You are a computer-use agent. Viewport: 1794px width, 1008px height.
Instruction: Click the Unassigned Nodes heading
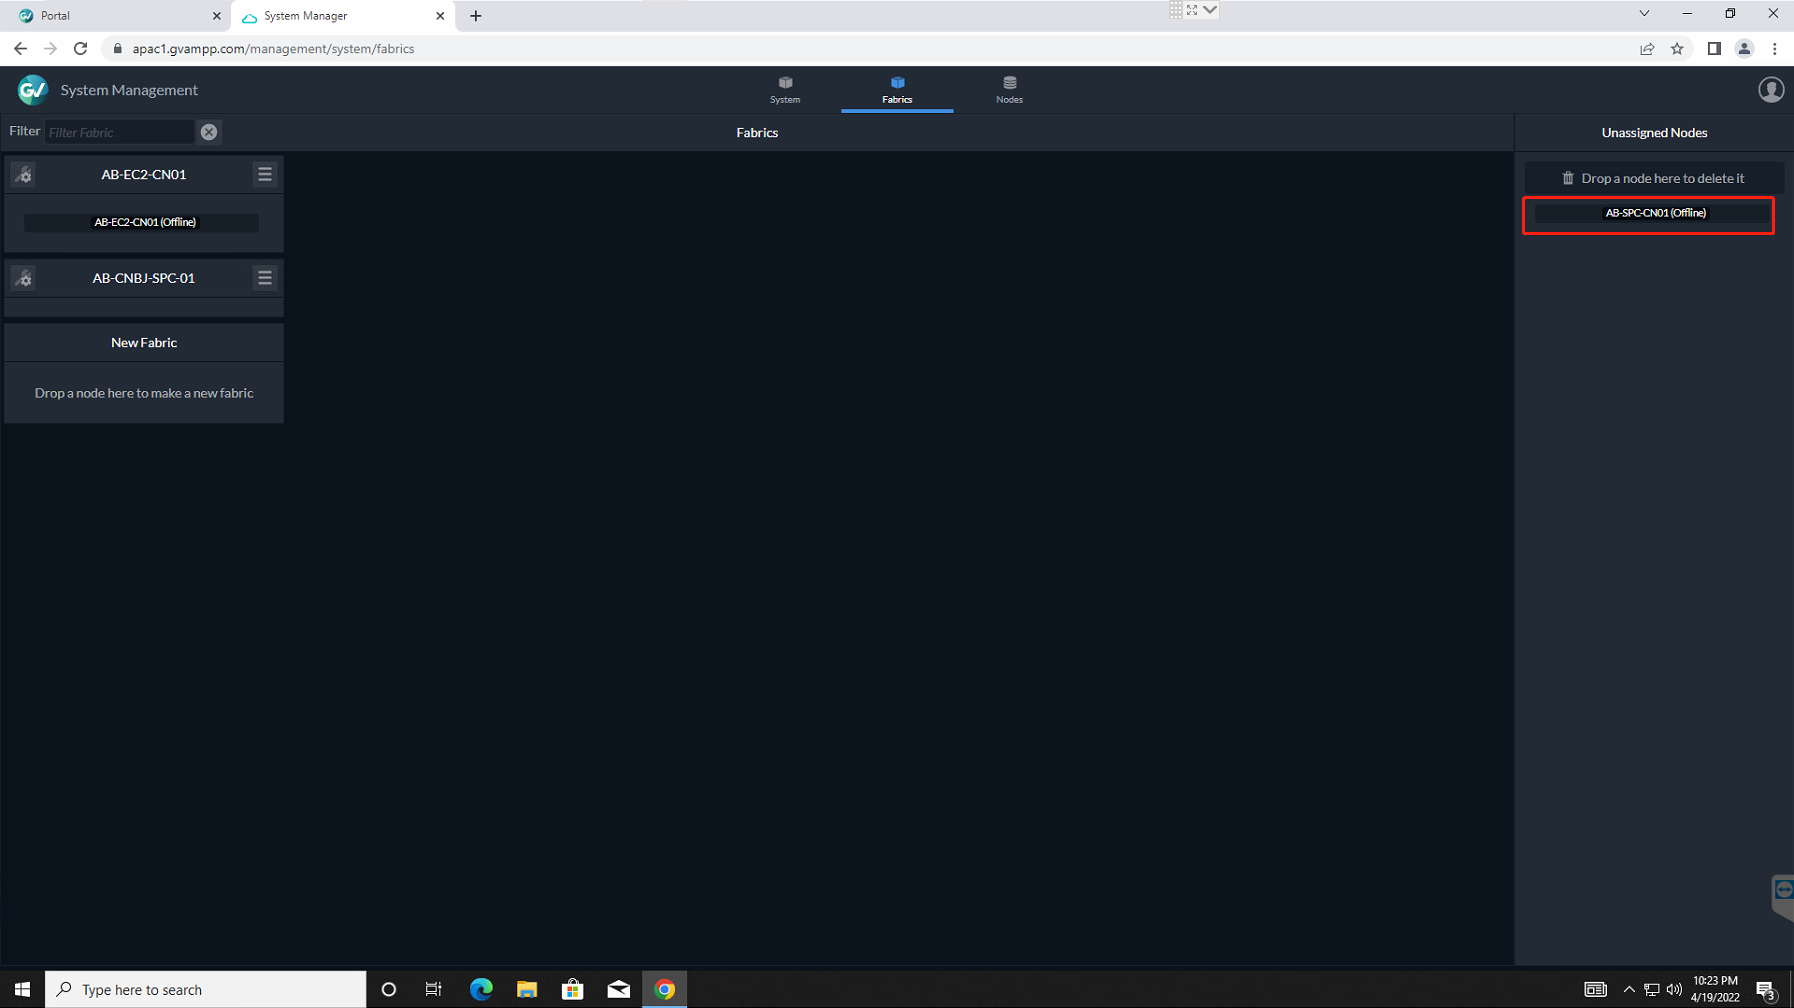point(1654,132)
